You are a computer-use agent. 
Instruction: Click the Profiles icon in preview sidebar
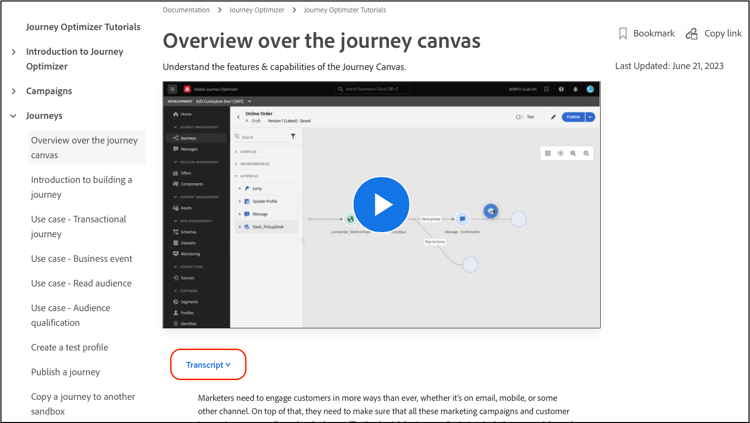(x=176, y=312)
